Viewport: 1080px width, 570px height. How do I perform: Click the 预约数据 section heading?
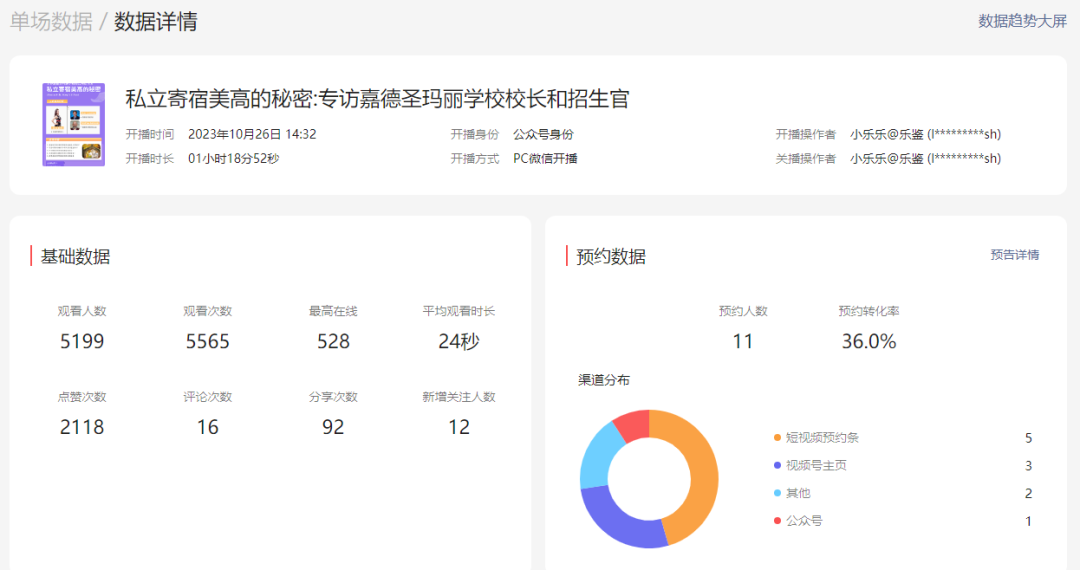611,257
